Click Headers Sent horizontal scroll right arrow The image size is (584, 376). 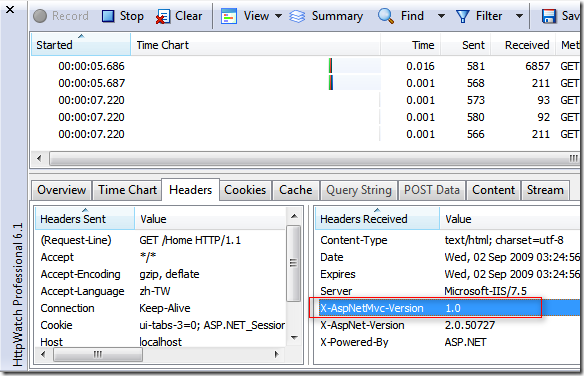point(276,354)
